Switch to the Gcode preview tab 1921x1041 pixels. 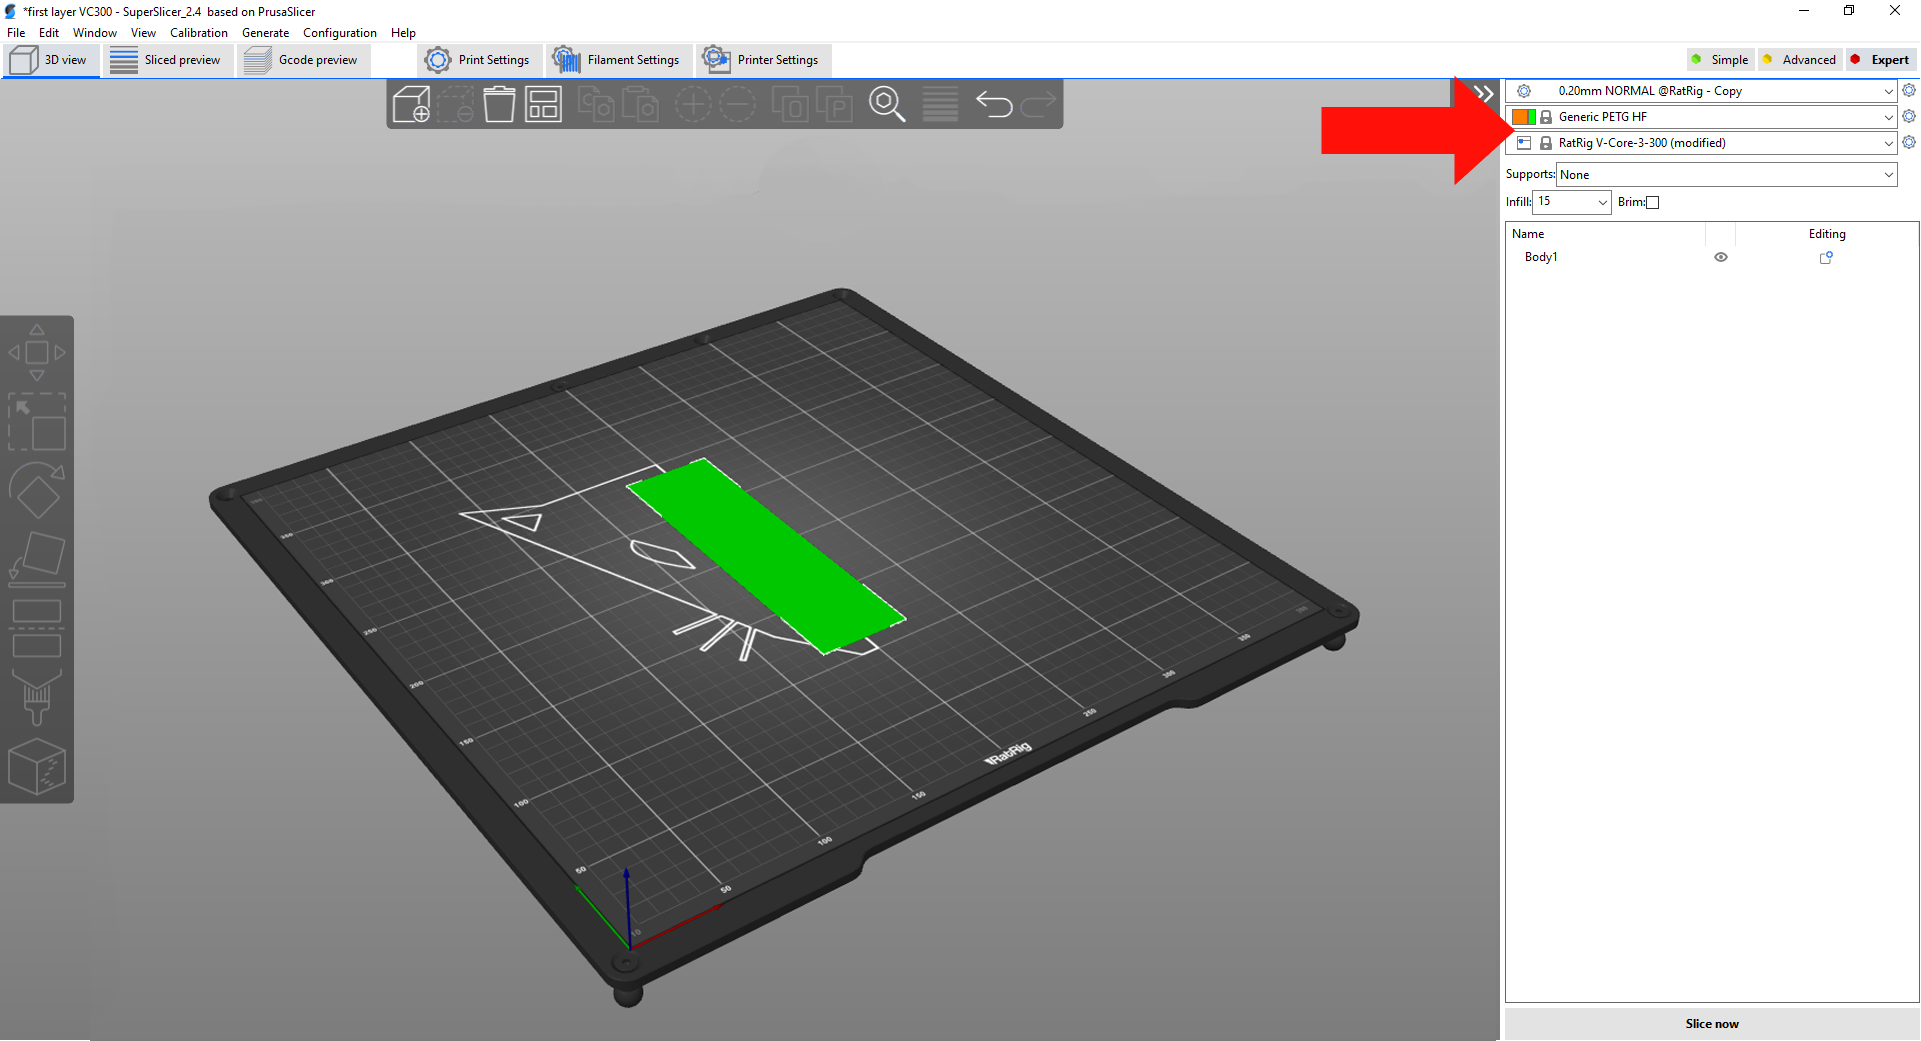[302, 60]
